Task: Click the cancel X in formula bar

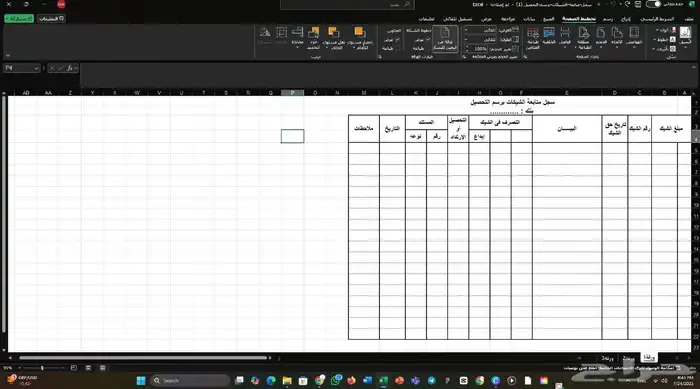Action: pos(52,68)
